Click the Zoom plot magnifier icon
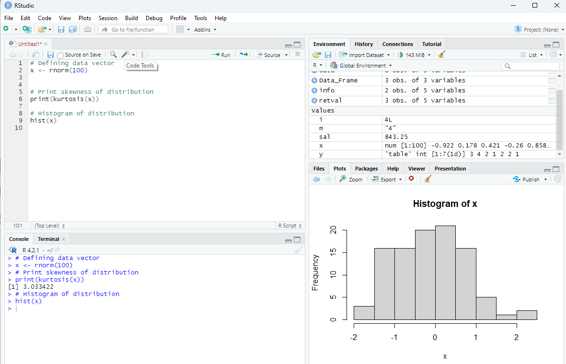This screenshot has height=364, width=566. point(343,179)
